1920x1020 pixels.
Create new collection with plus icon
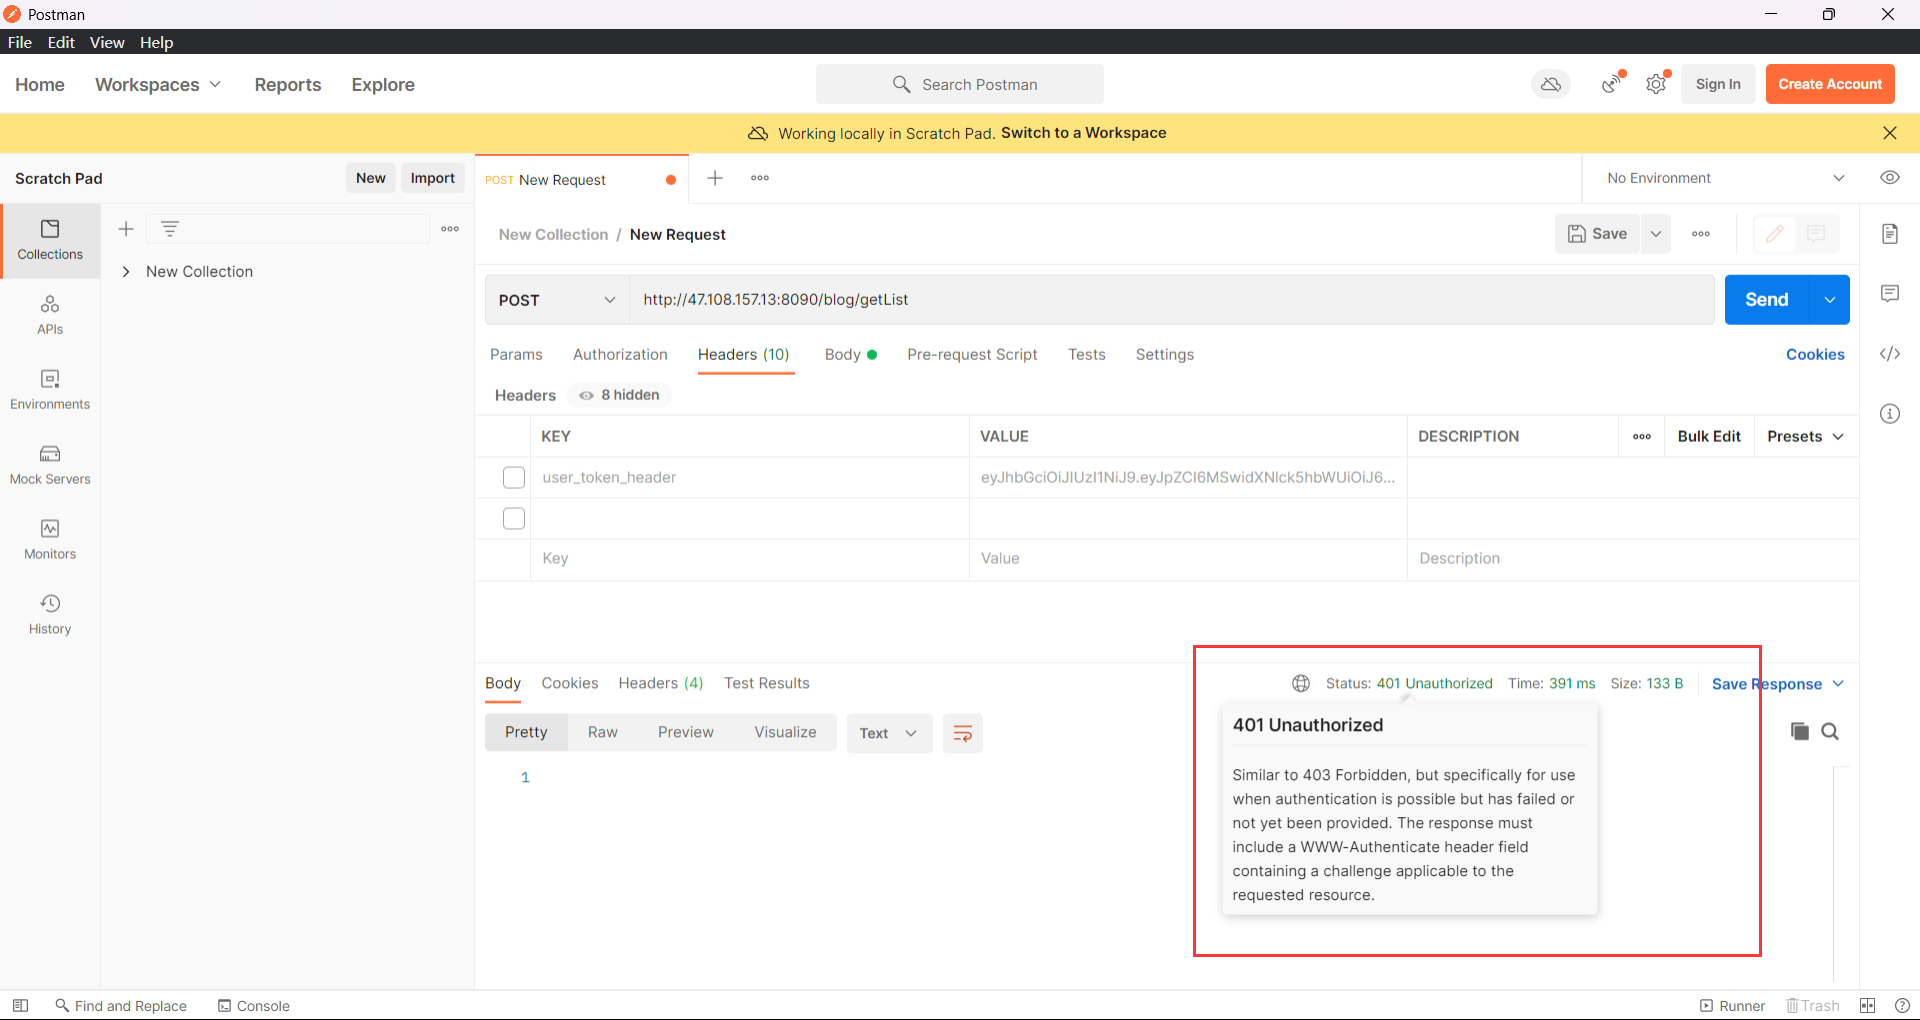click(x=126, y=229)
